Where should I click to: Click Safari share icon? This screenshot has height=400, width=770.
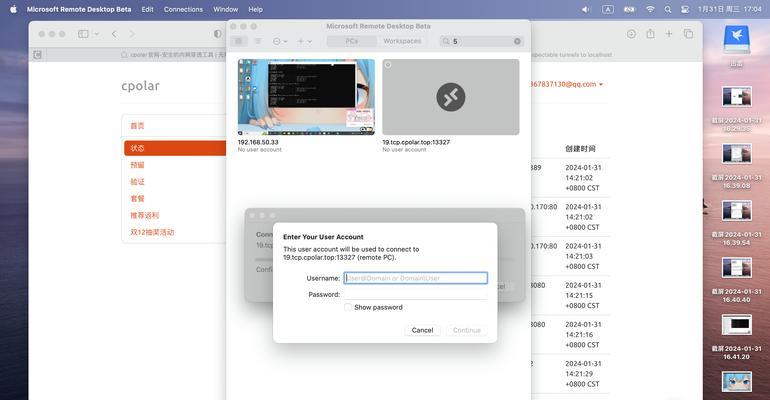pyautogui.click(x=651, y=33)
